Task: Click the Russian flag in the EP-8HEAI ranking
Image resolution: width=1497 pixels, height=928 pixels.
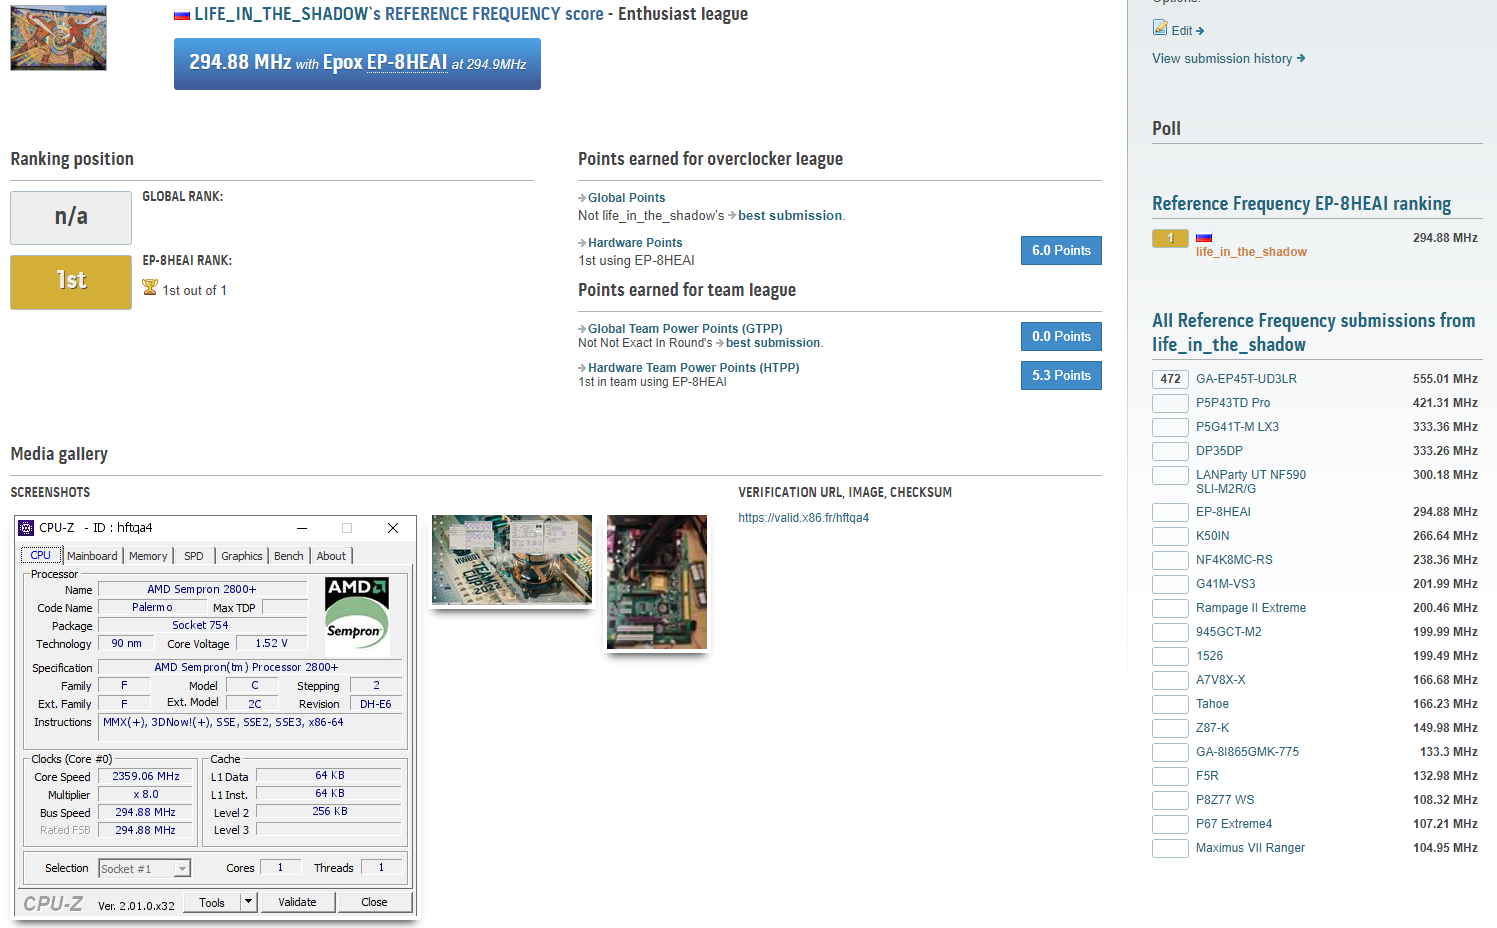Action: [x=1204, y=238]
